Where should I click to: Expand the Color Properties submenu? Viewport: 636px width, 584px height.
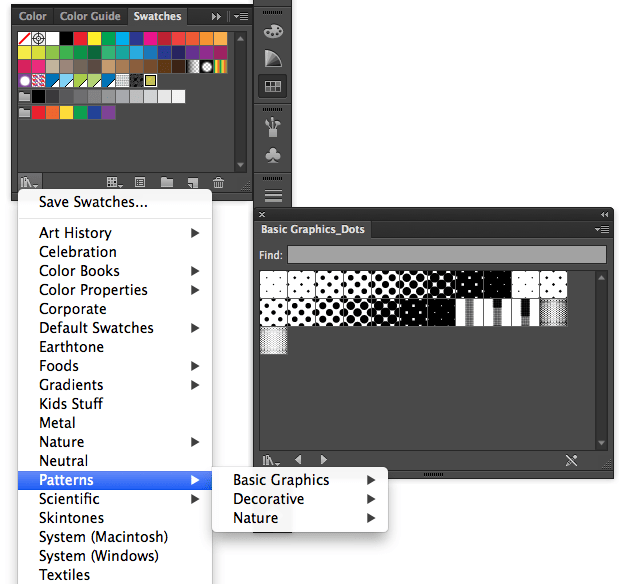[115, 290]
